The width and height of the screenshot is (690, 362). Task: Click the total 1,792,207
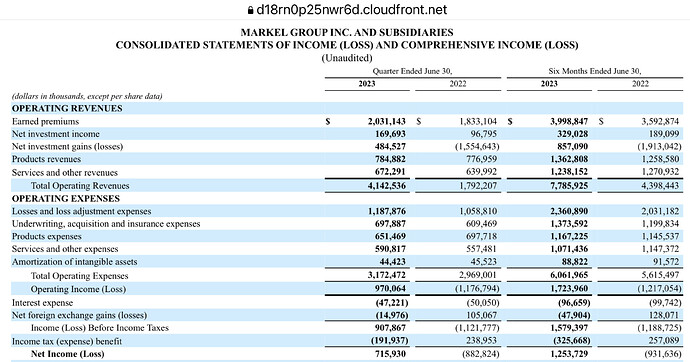click(478, 186)
